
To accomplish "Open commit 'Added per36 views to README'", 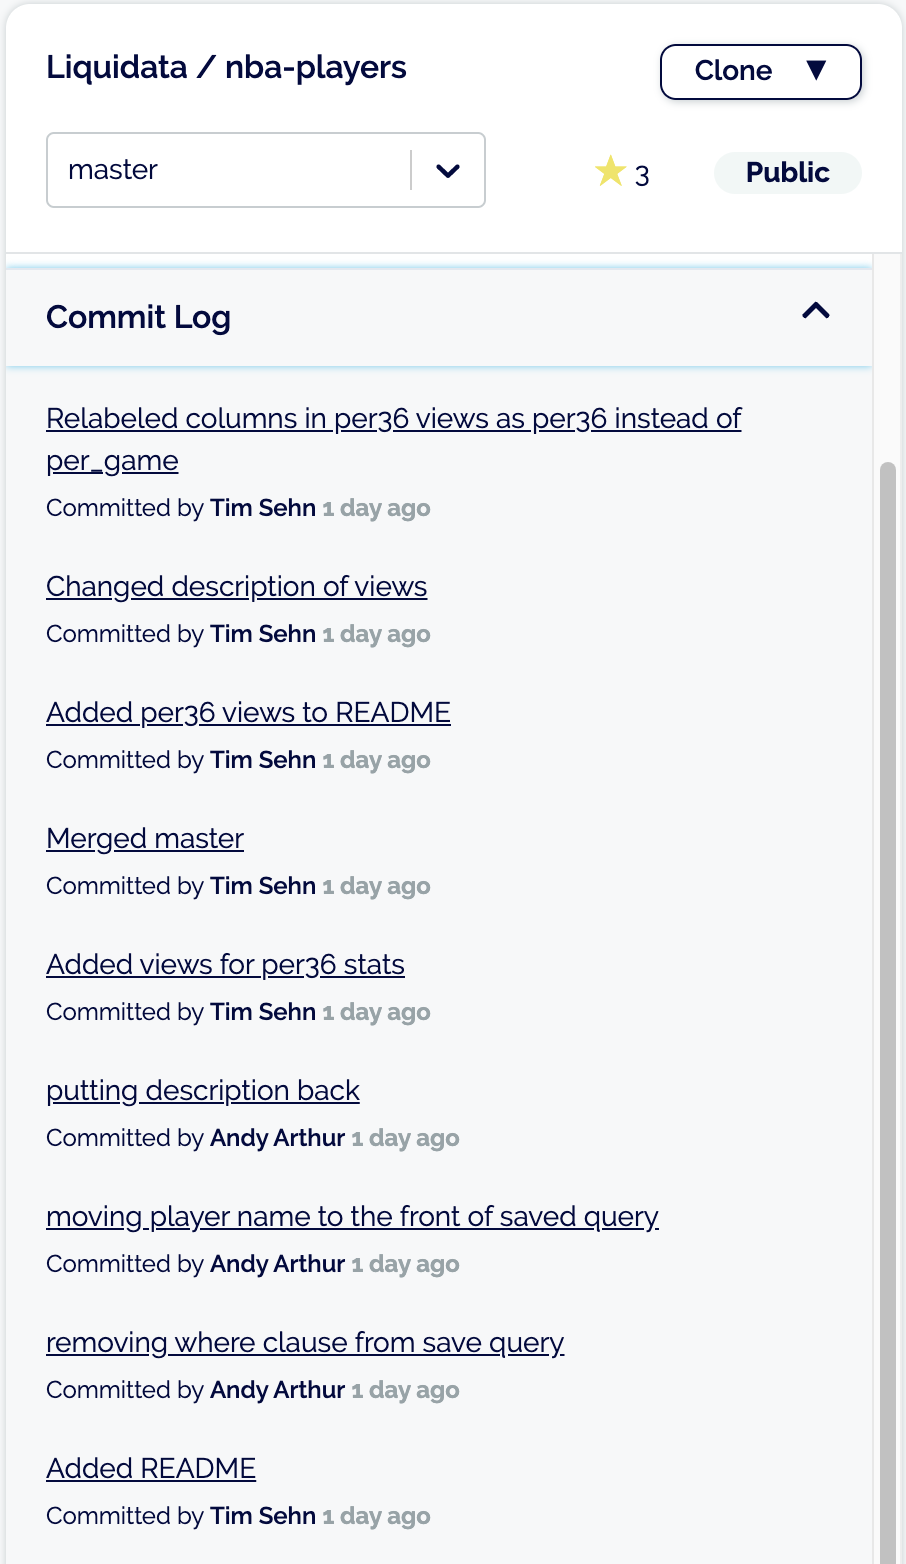I will click(248, 712).
